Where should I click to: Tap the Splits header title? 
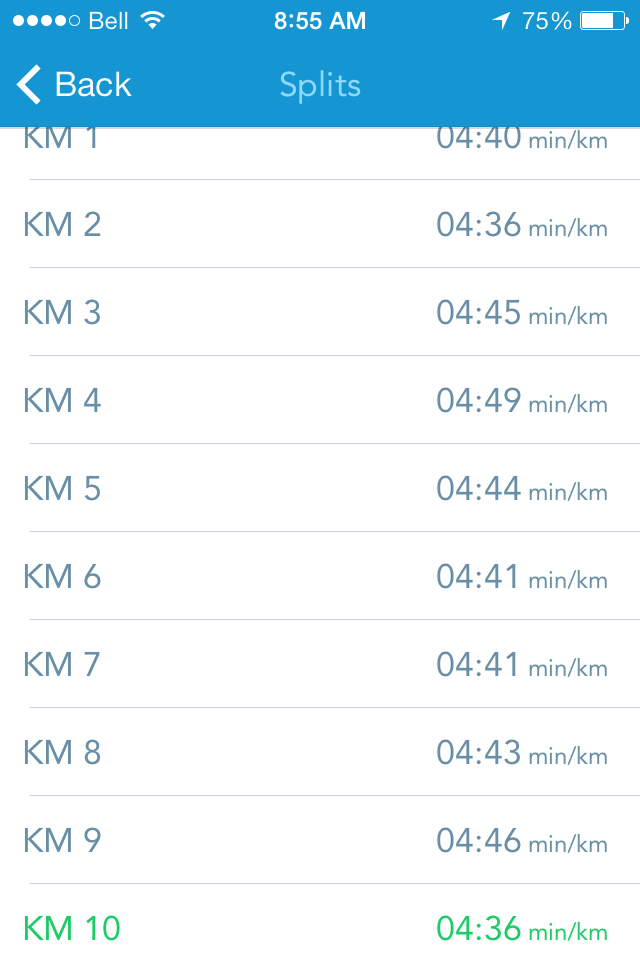(x=320, y=85)
